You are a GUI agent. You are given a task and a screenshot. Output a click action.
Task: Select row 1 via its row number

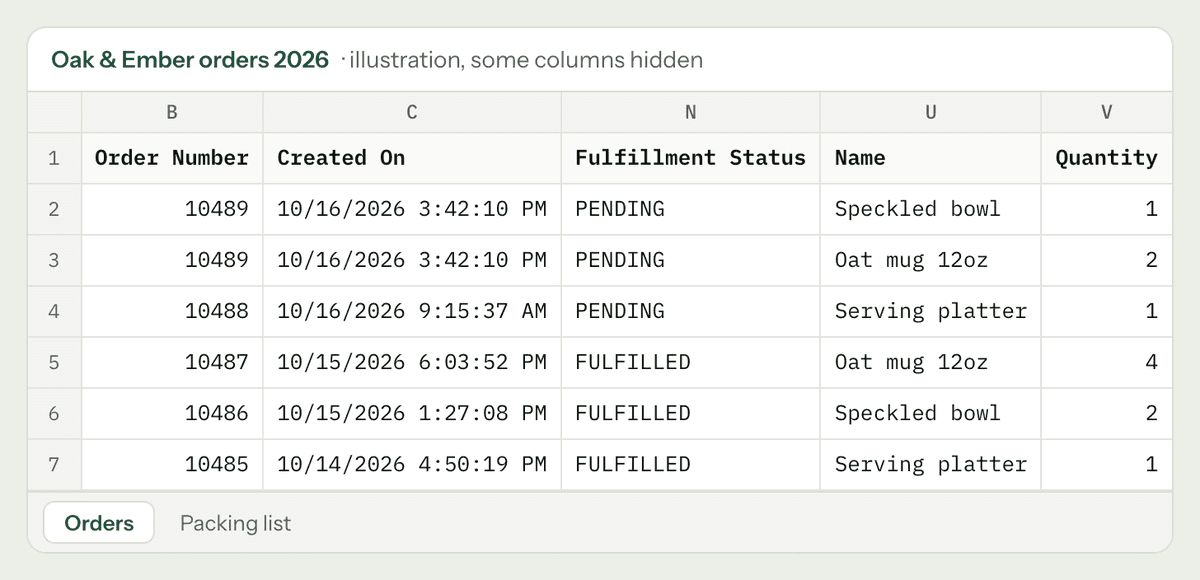click(x=54, y=158)
